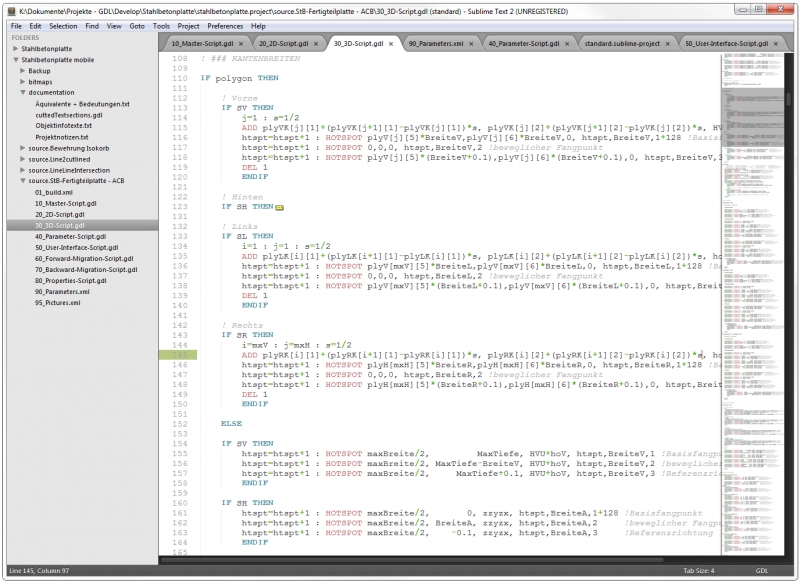Click the Sublime Text icon in title bar
This screenshot has width=800, height=584.
click(10, 9)
